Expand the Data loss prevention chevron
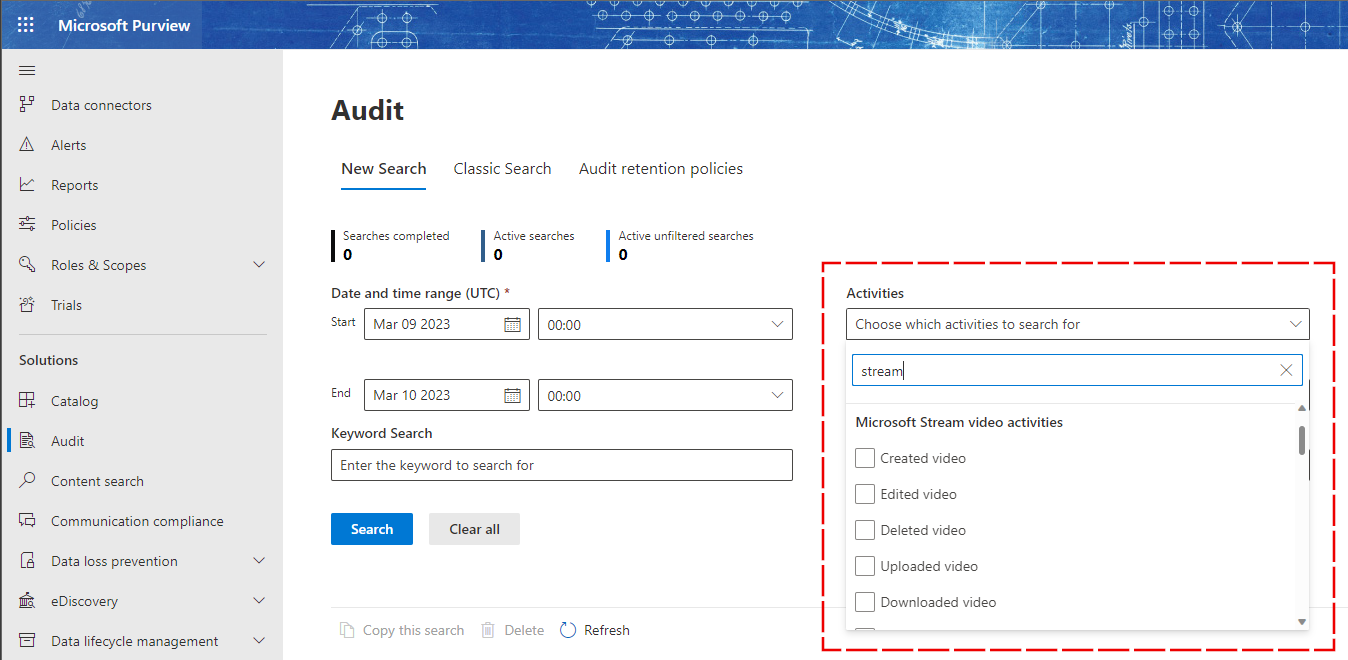This screenshot has width=1348, height=660. point(259,560)
